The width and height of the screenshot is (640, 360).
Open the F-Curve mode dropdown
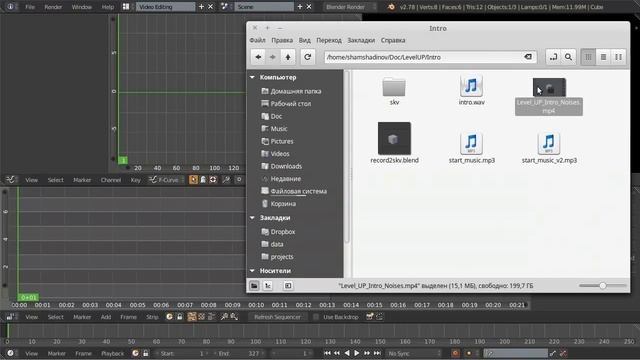[x=166, y=180]
